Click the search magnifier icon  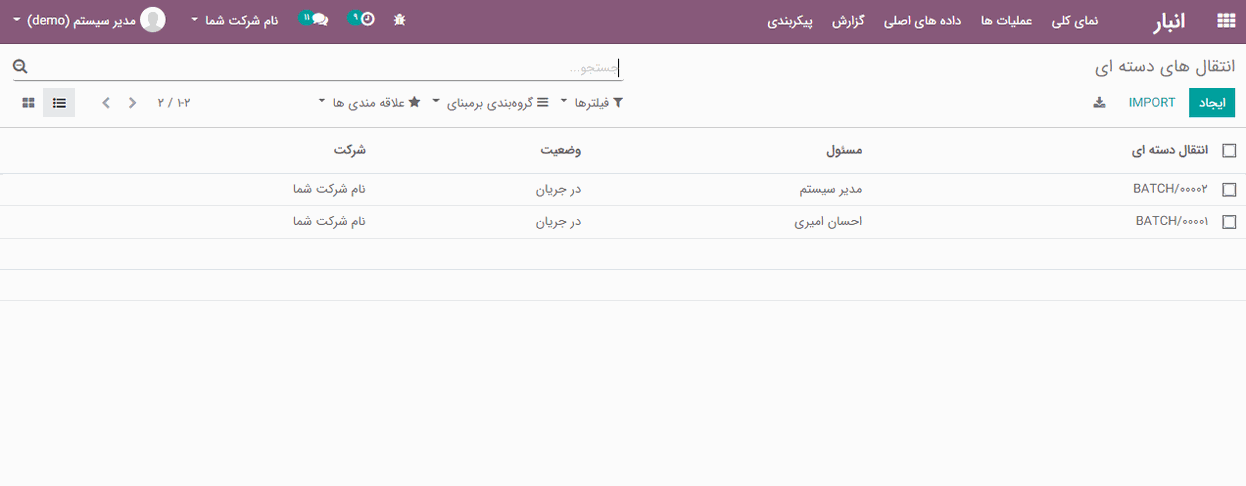click(x=20, y=67)
